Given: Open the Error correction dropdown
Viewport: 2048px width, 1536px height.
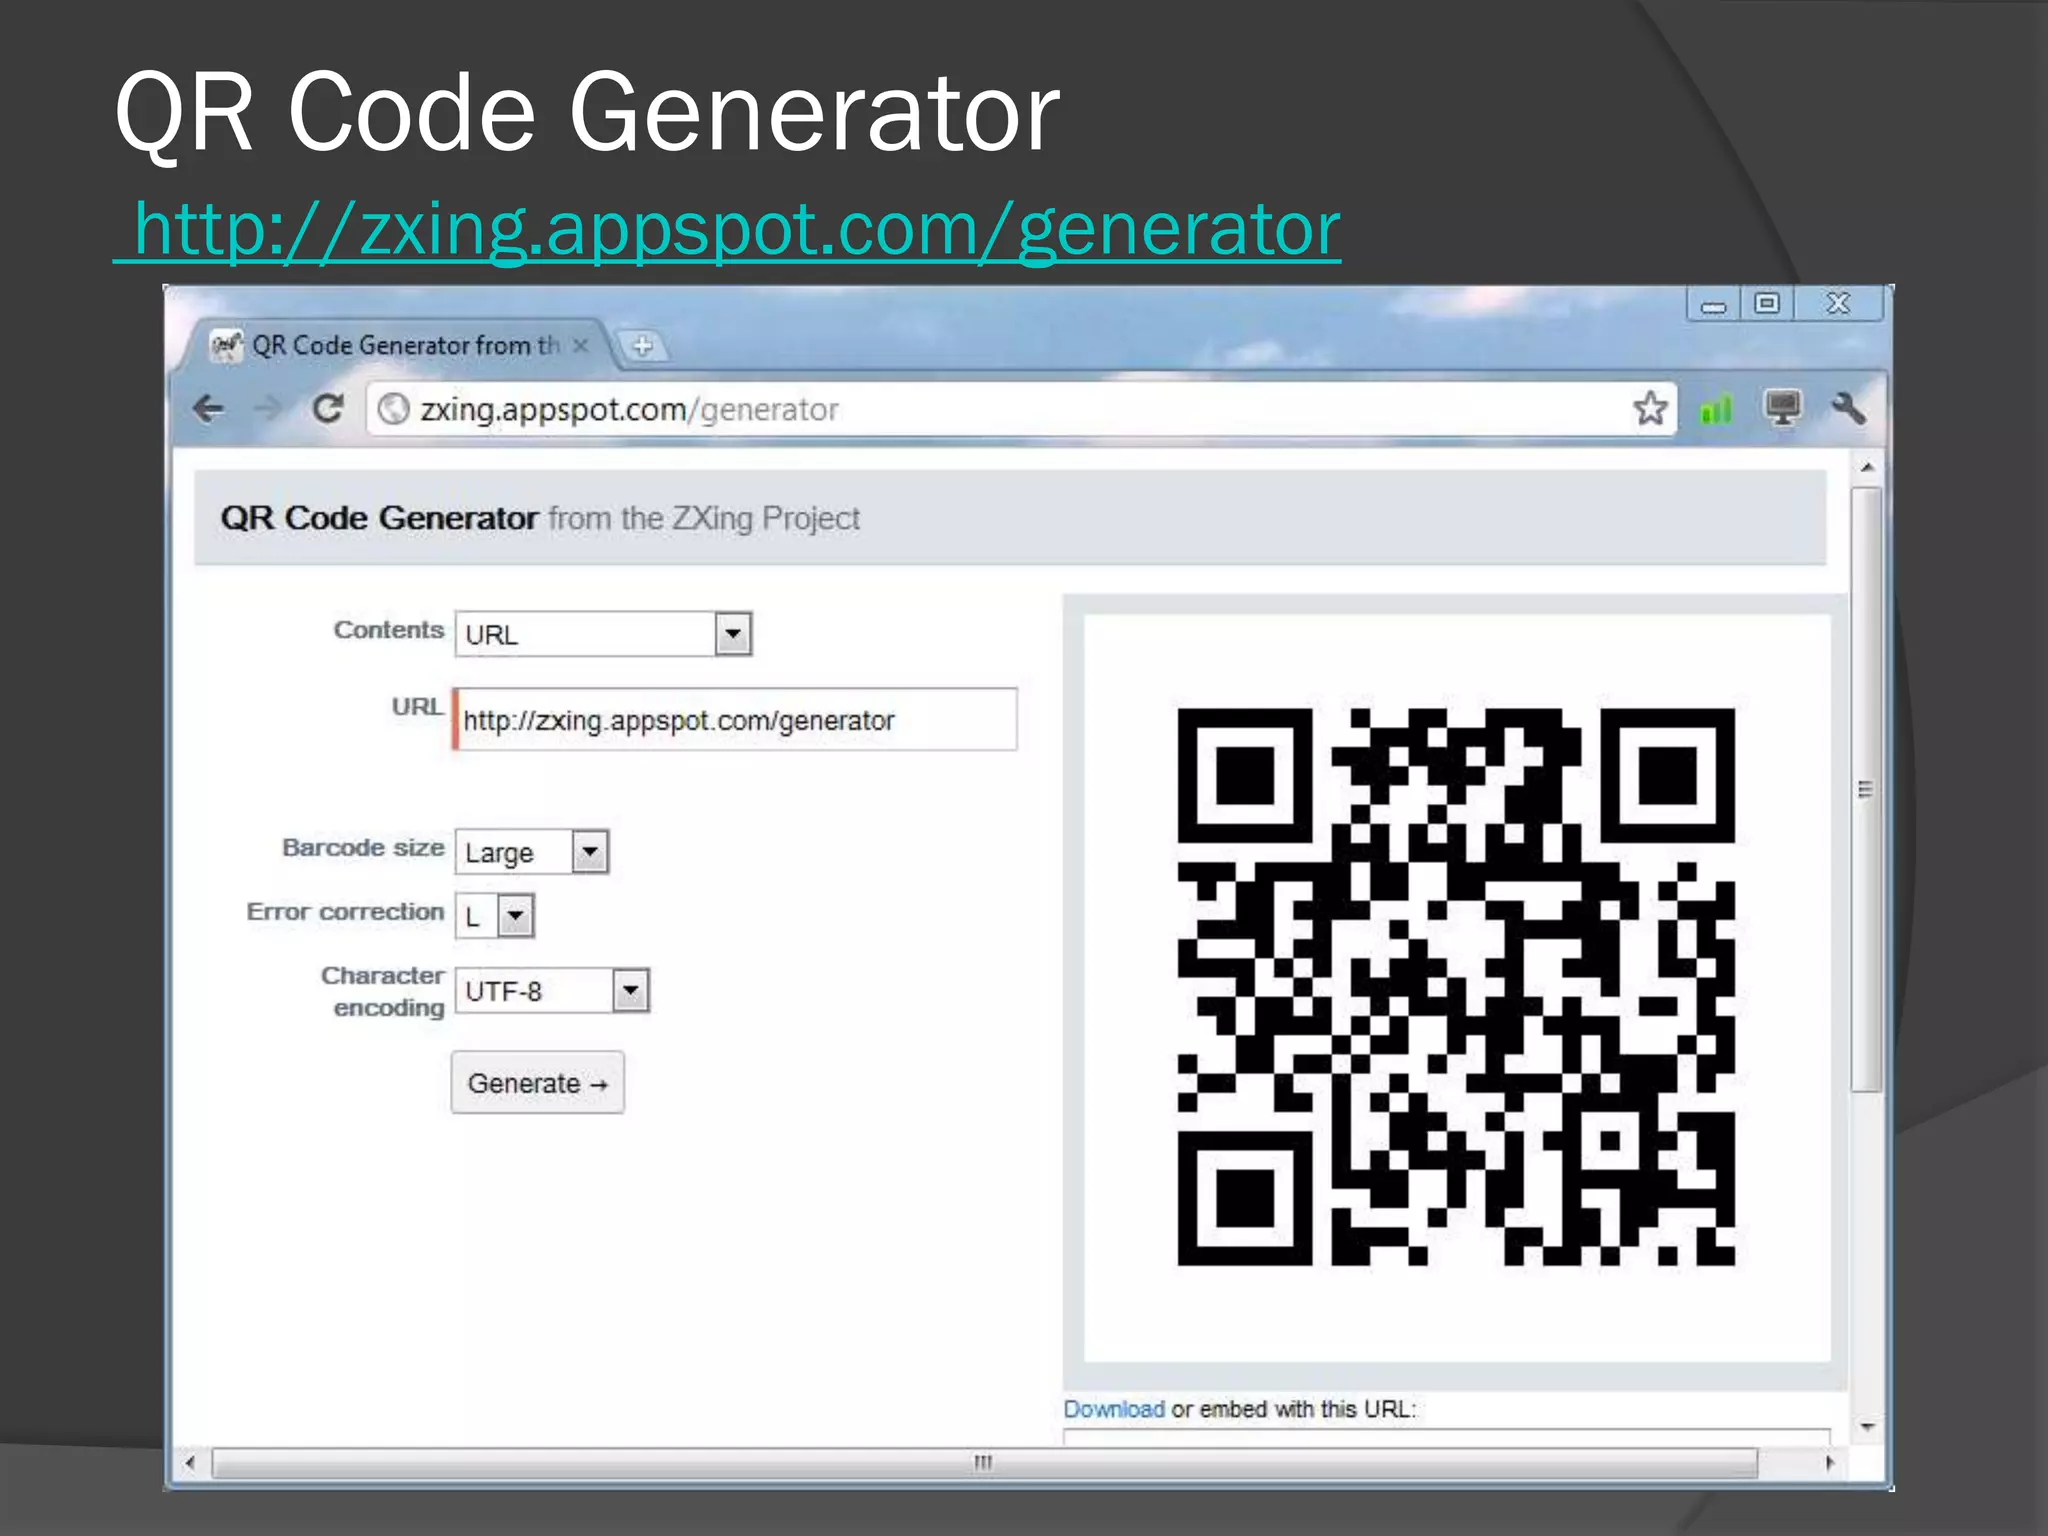Looking at the screenshot, I should tap(495, 915).
